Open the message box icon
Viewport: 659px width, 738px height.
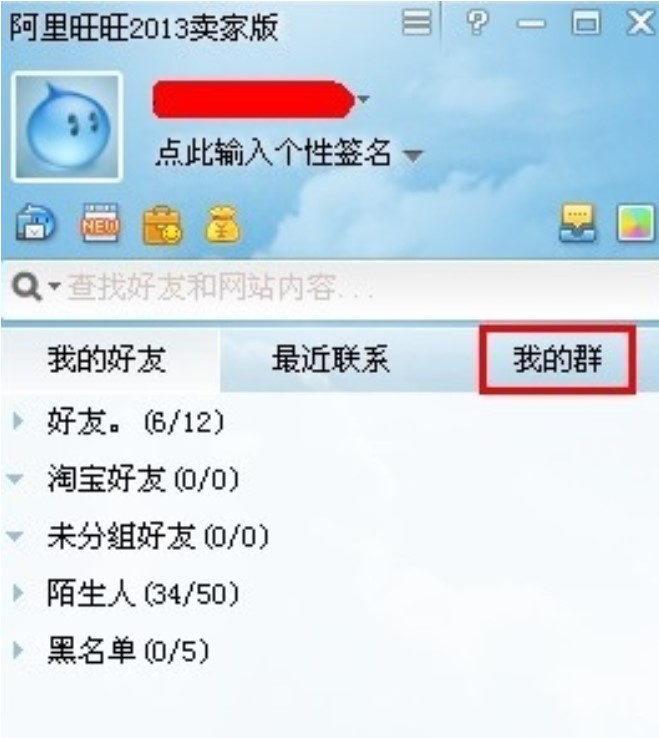[x=578, y=223]
